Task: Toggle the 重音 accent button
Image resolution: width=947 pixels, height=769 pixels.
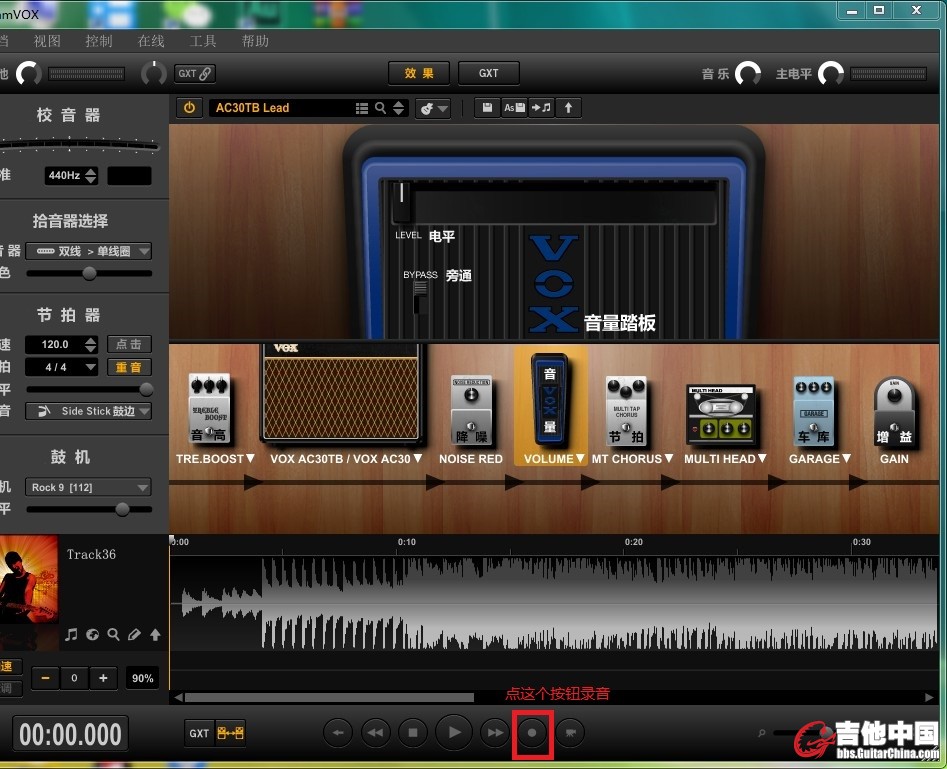Action: [129, 367]
